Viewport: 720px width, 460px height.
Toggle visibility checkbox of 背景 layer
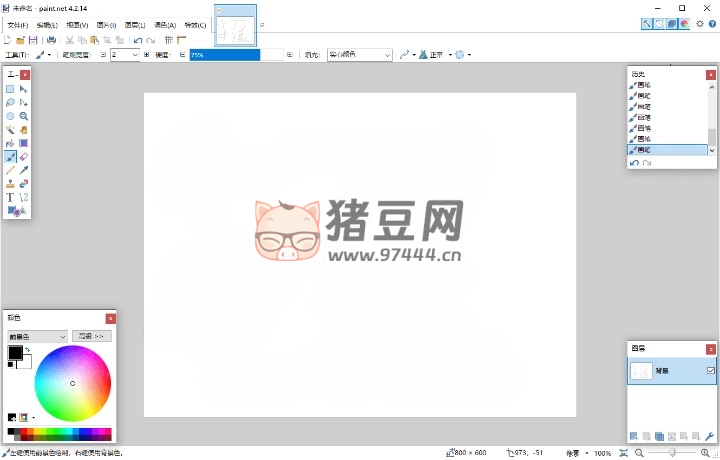[x=711, y=371]
